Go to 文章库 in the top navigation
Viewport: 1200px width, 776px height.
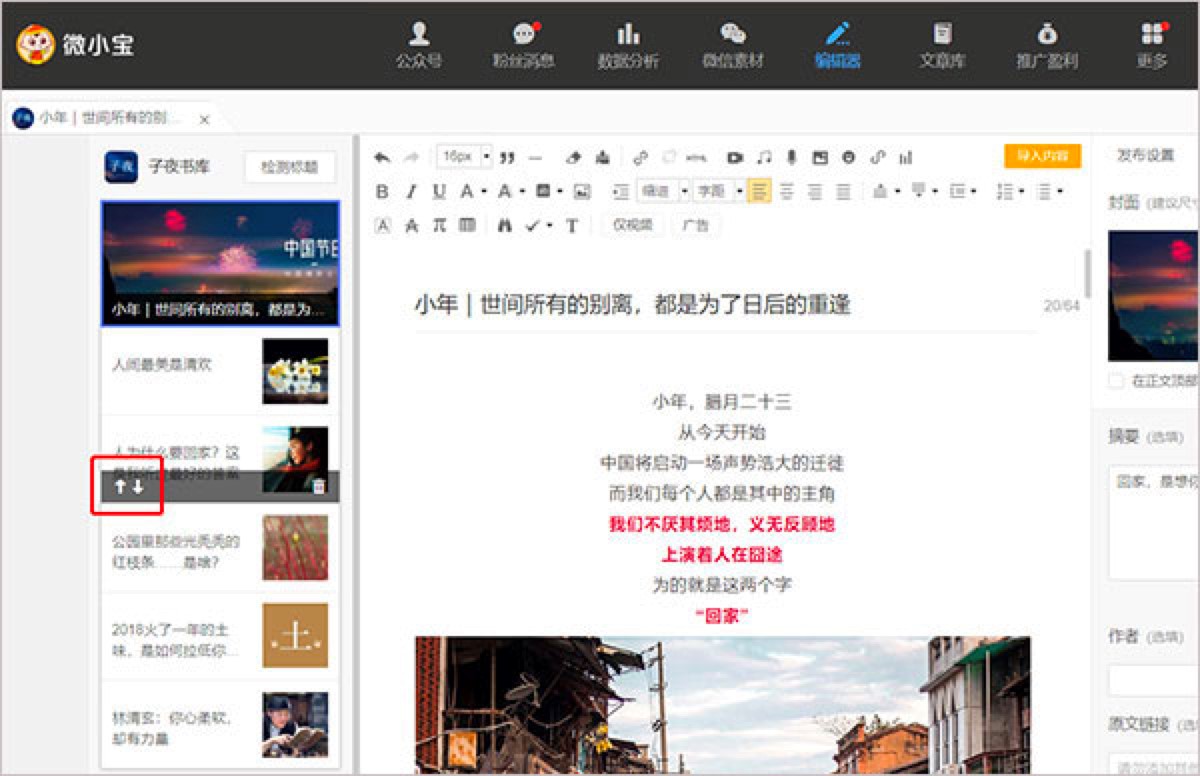(x=942, y=45)
